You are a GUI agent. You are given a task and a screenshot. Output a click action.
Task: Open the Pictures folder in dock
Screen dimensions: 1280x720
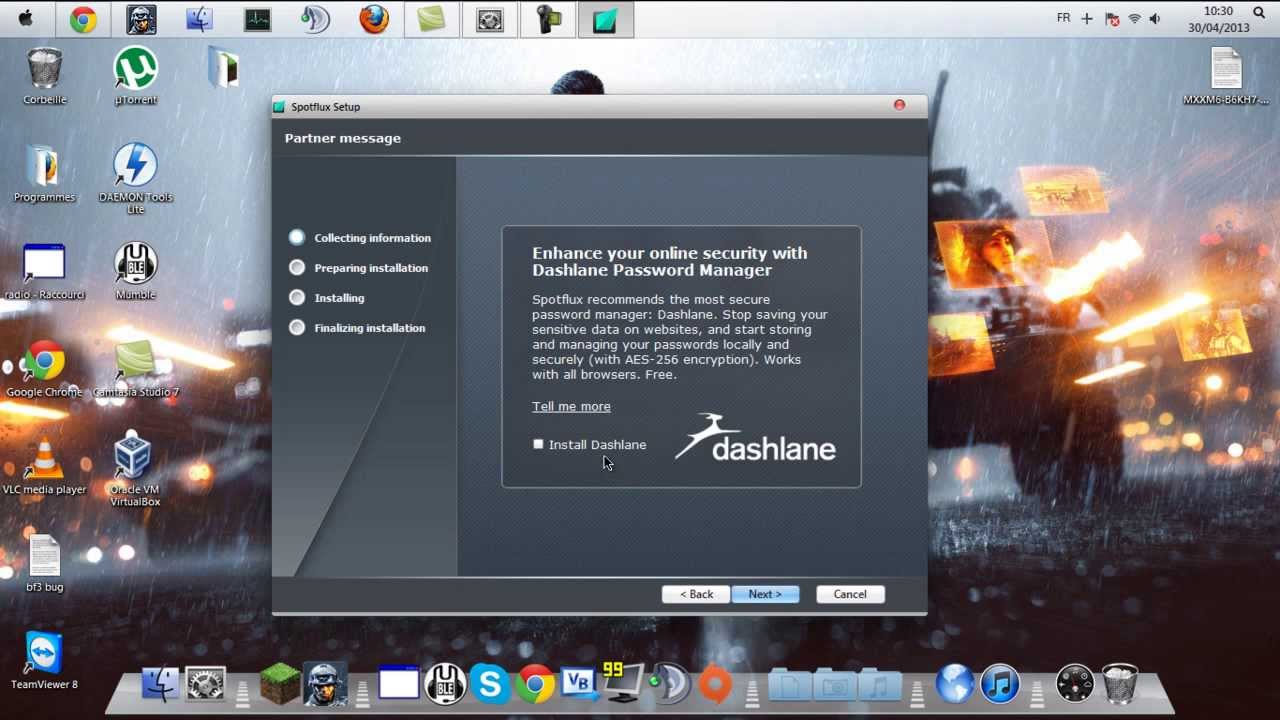click(834, 685)
